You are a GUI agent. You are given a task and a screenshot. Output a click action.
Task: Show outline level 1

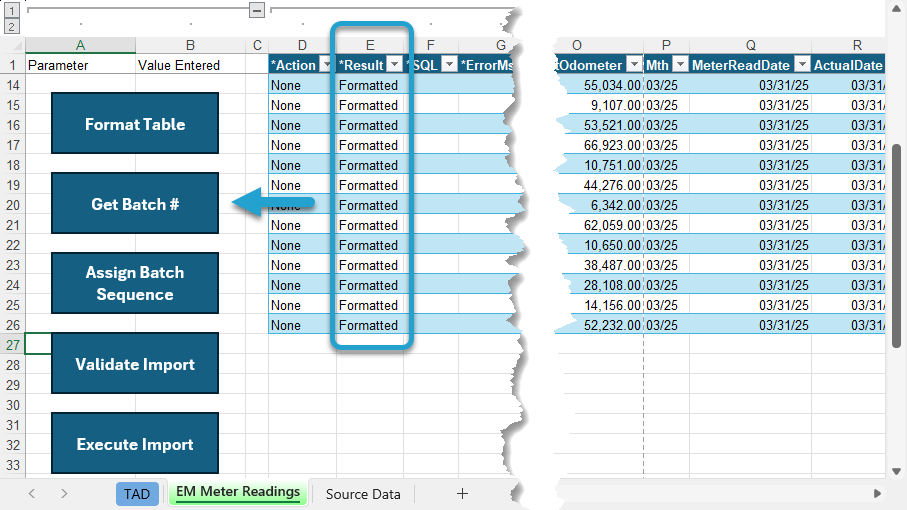pyautogui.click(x=12, y=10)
